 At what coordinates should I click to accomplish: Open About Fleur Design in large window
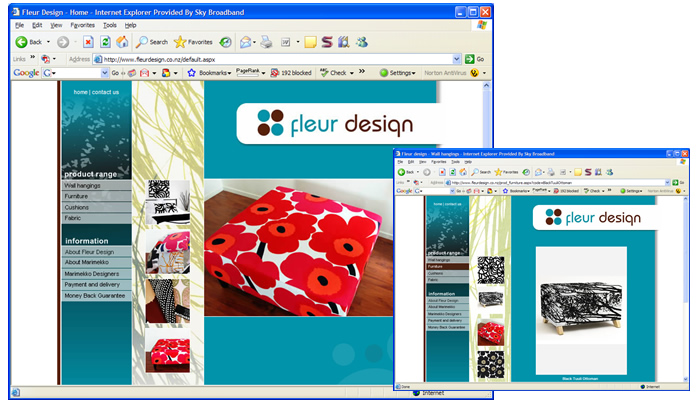96,252
